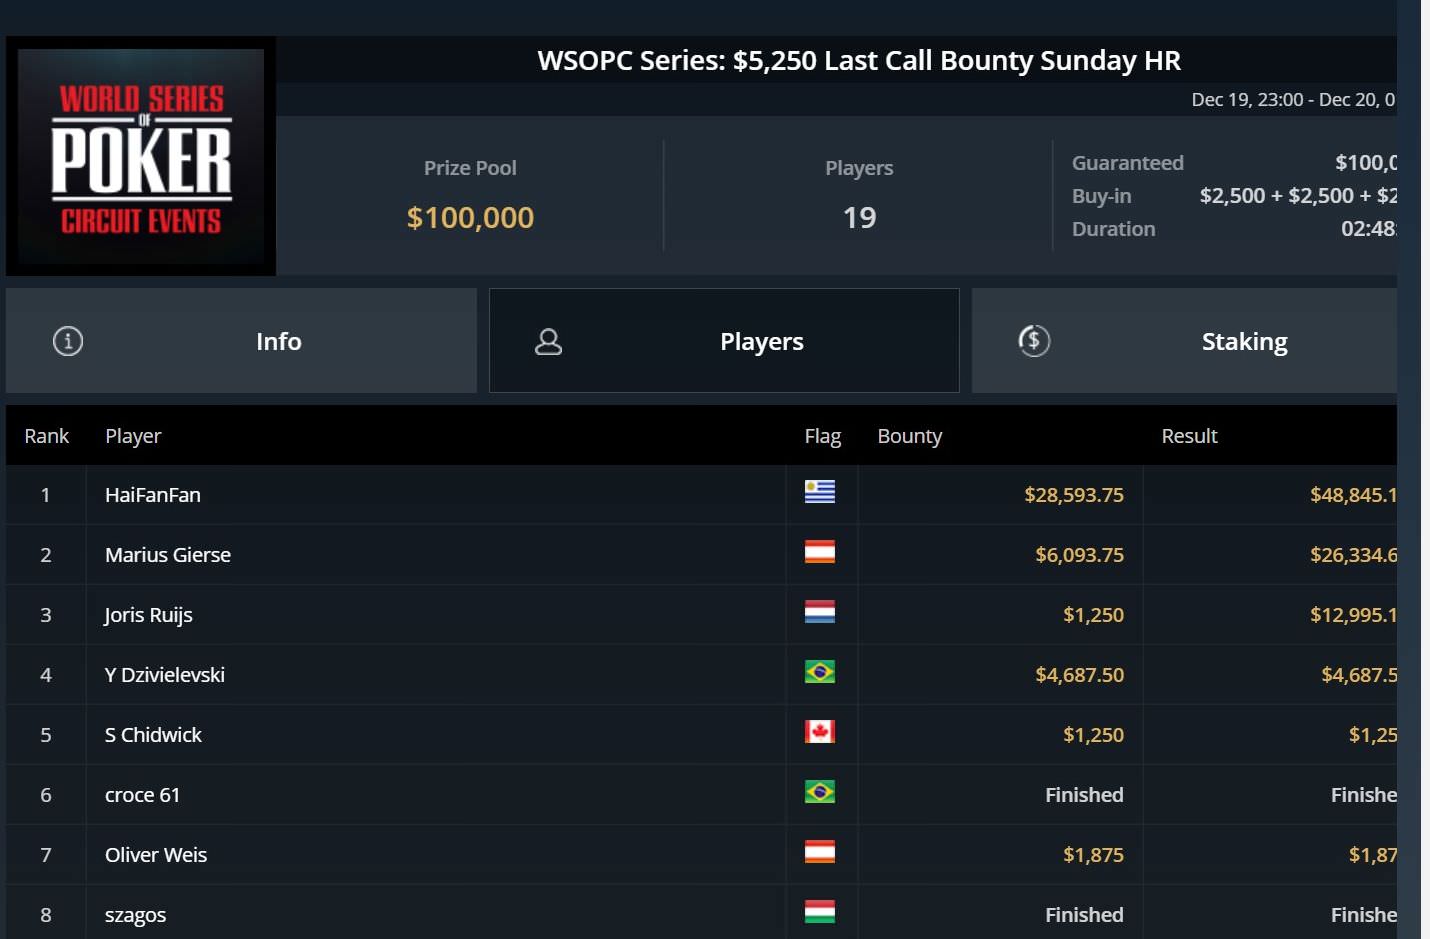This screenshot has width=1430, height=939.
Task: Click HaiFanFan's Uruguay flag icon
Action: (x=820, y=492)
